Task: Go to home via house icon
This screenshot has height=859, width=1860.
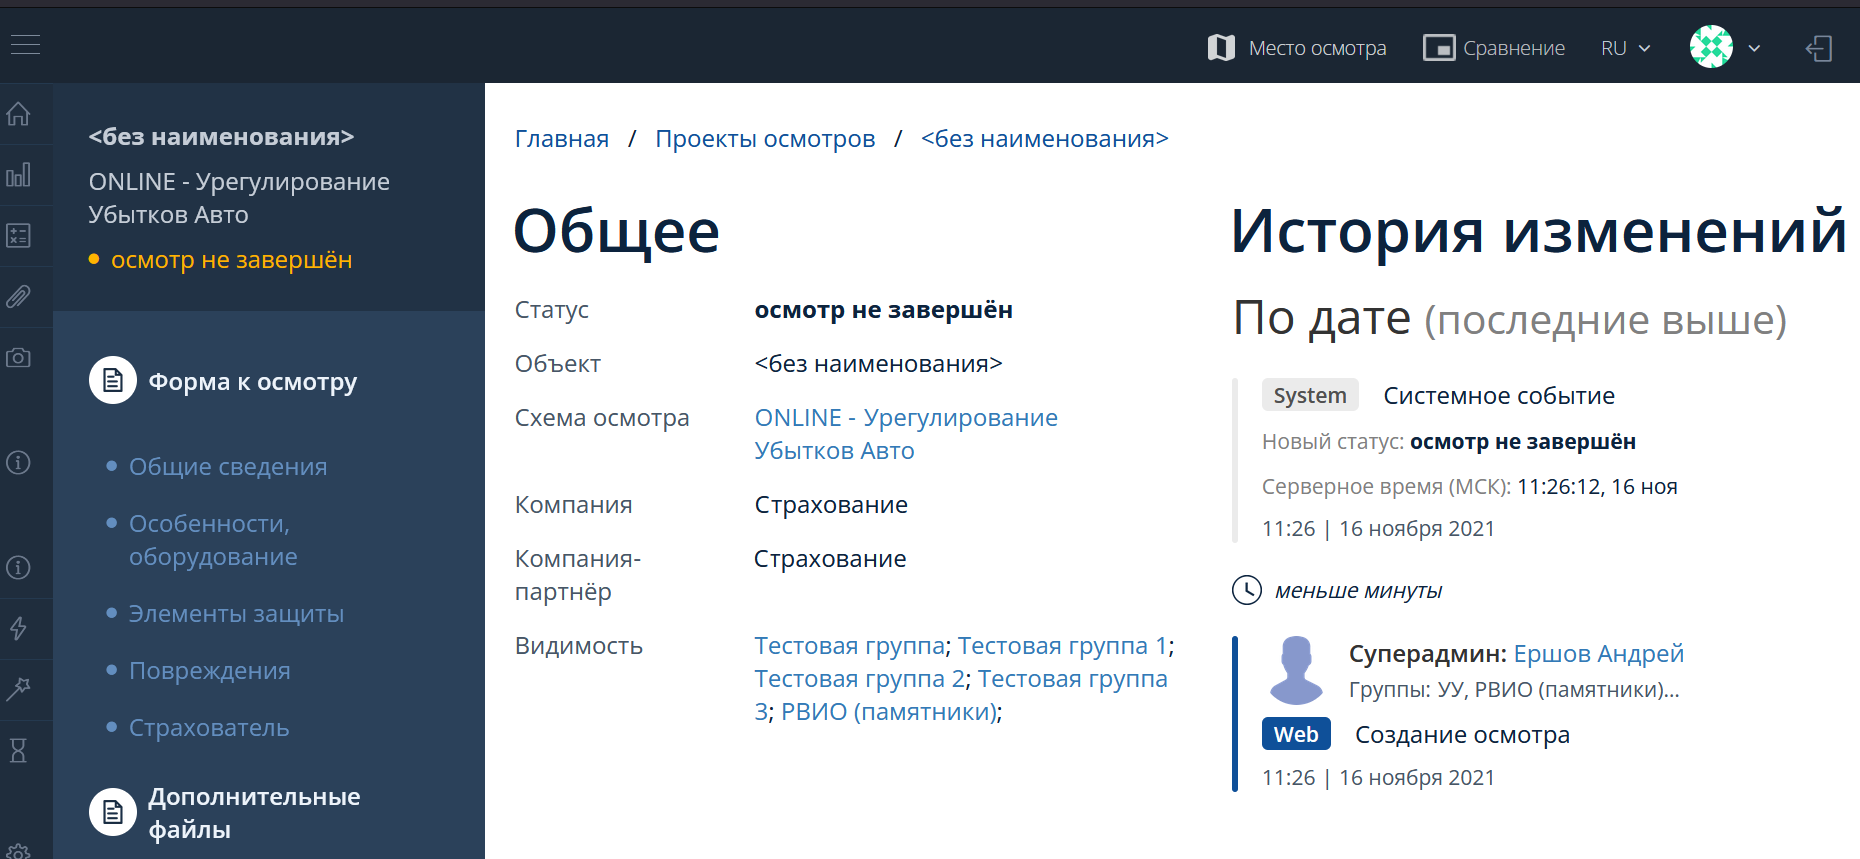Action: coord(19,114)
